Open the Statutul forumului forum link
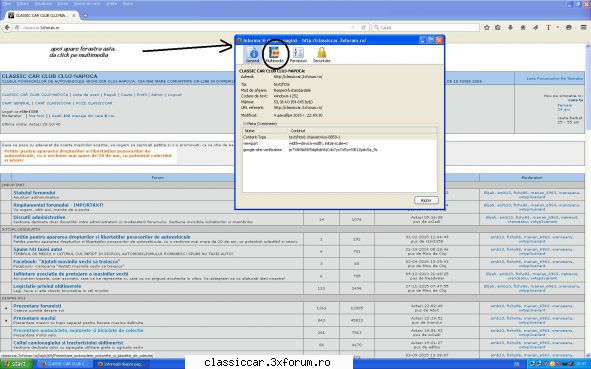Screen dimensions: 591x369 (x=34, y=193)
